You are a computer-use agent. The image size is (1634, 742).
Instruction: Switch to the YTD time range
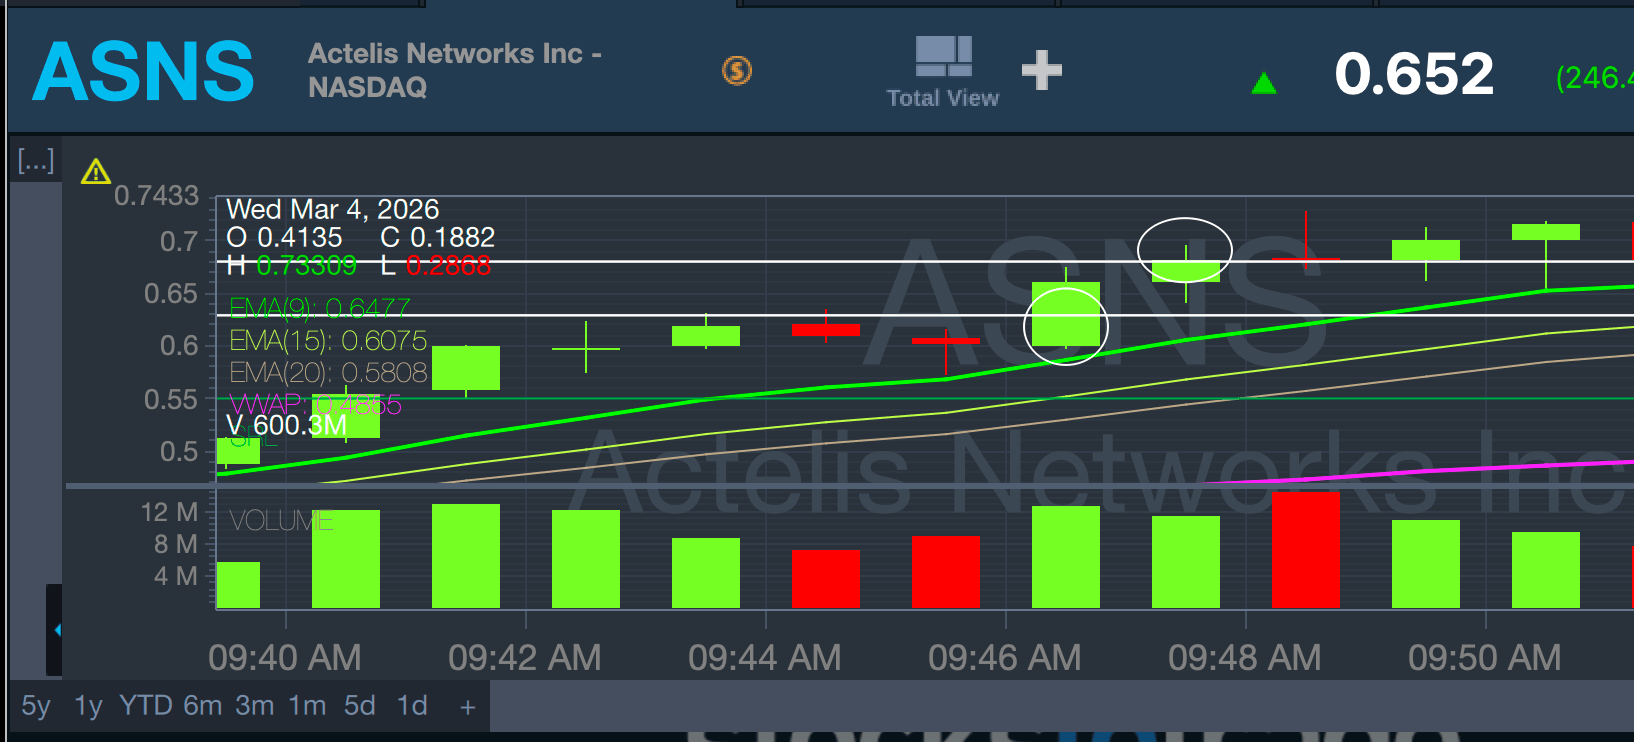146,706
